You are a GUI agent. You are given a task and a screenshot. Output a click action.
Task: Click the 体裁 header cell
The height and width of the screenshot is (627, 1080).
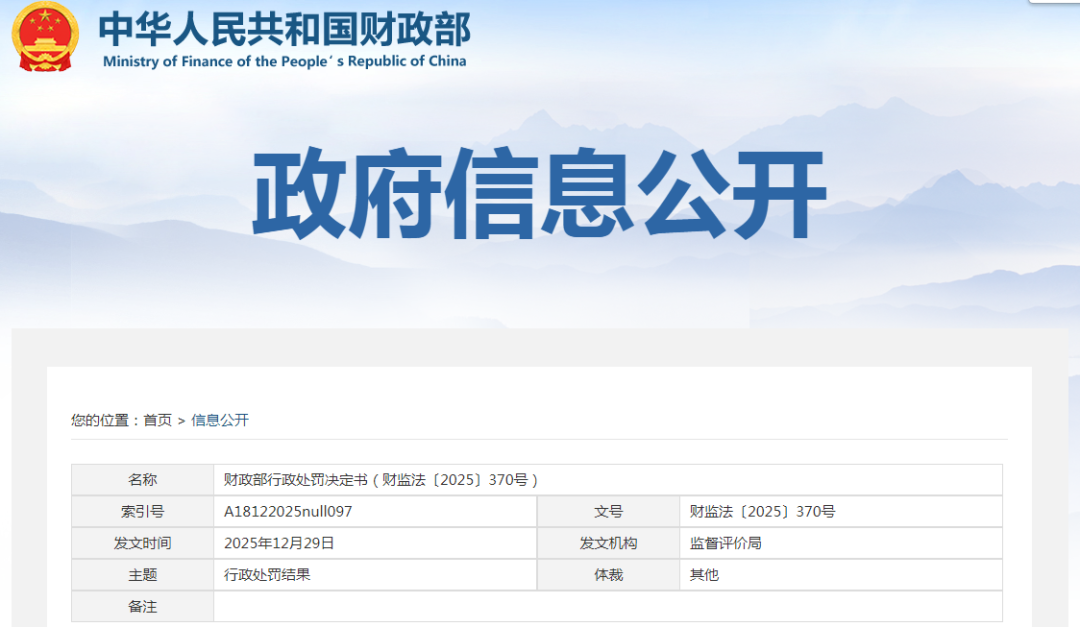click(608, 575)
